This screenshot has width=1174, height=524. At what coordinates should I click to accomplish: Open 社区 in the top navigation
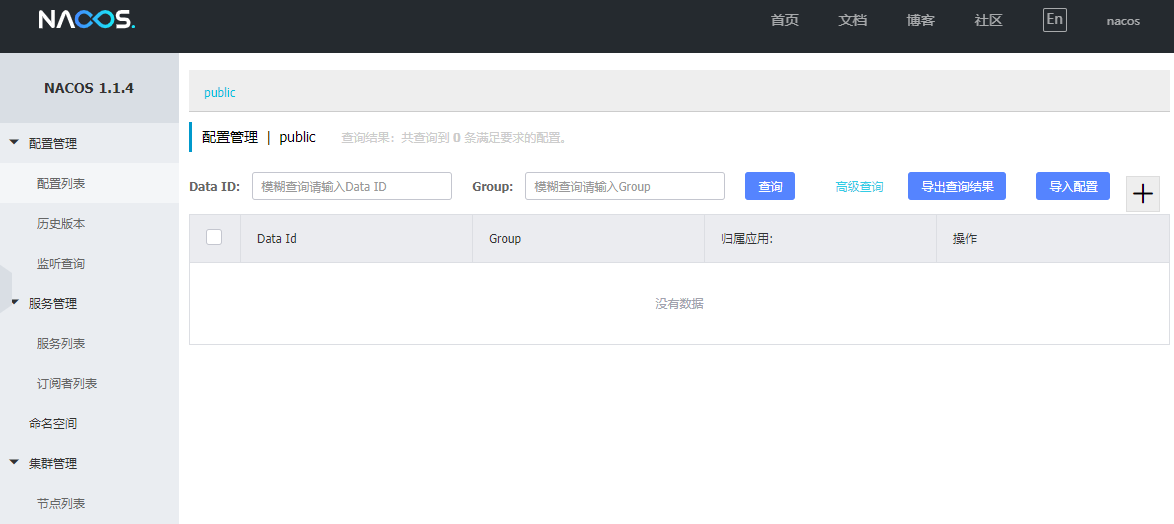click(988, 20)
